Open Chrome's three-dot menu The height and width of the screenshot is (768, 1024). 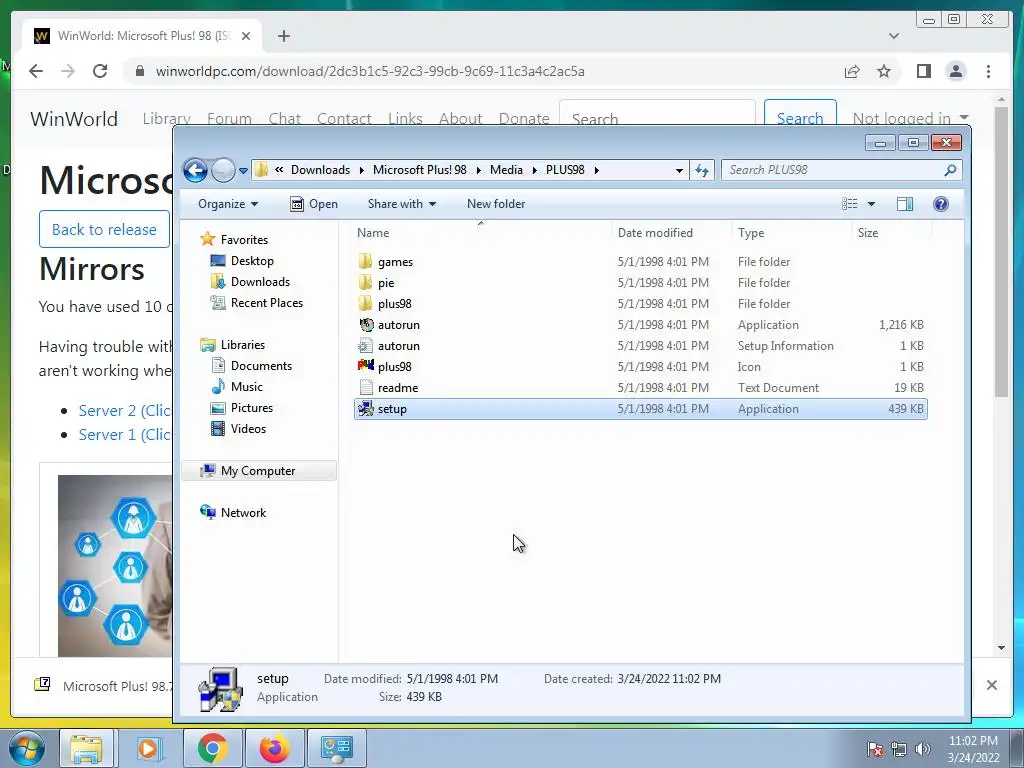pos(988,71)
